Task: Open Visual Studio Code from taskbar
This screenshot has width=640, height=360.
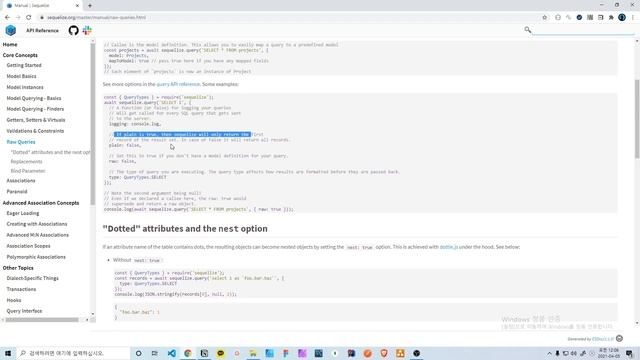Action: click(x=171, y=353)
